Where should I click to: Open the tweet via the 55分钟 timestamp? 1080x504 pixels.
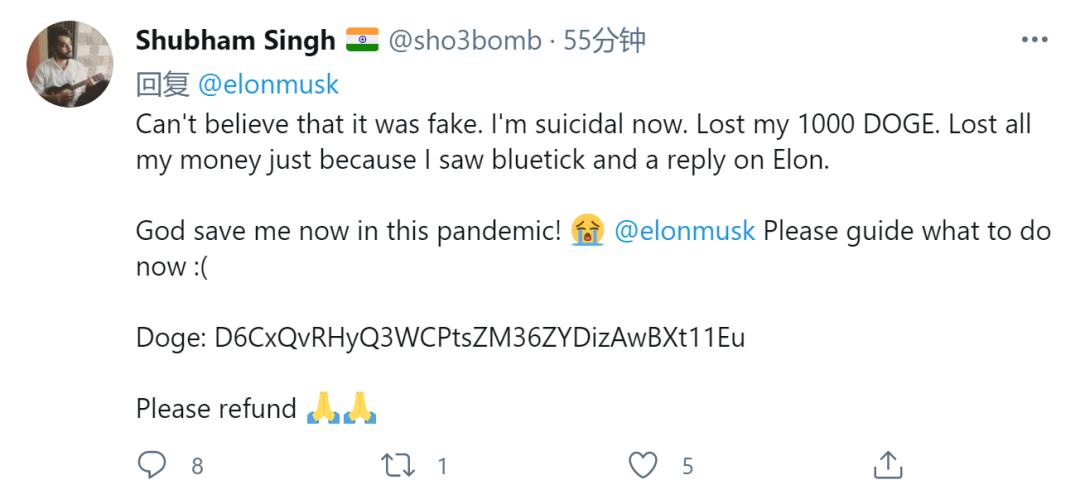point(604,41)
